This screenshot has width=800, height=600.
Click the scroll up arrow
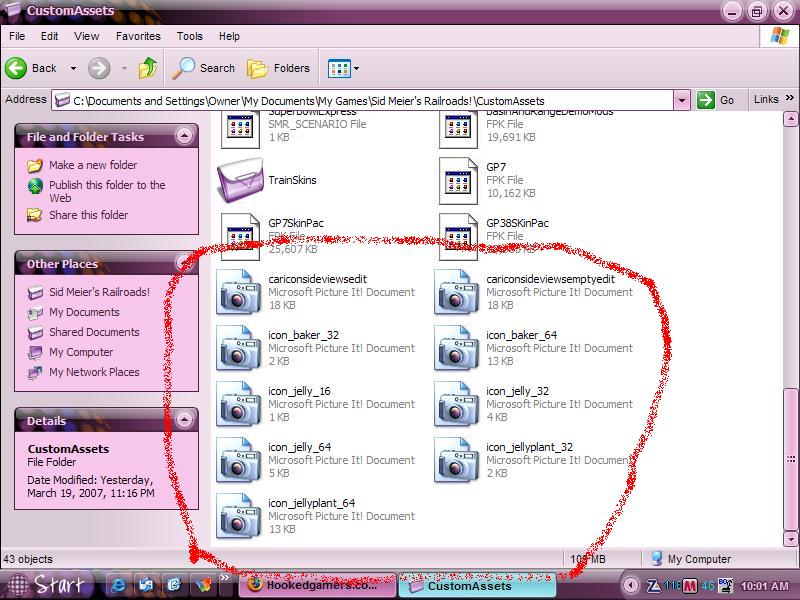tap(790, 120)
